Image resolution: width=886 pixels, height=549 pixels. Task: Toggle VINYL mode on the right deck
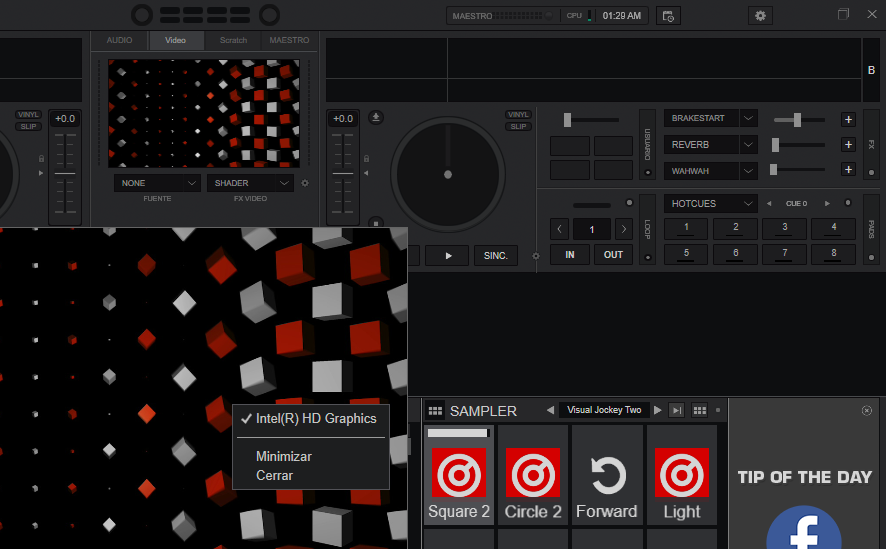click(x=518, y=115)
